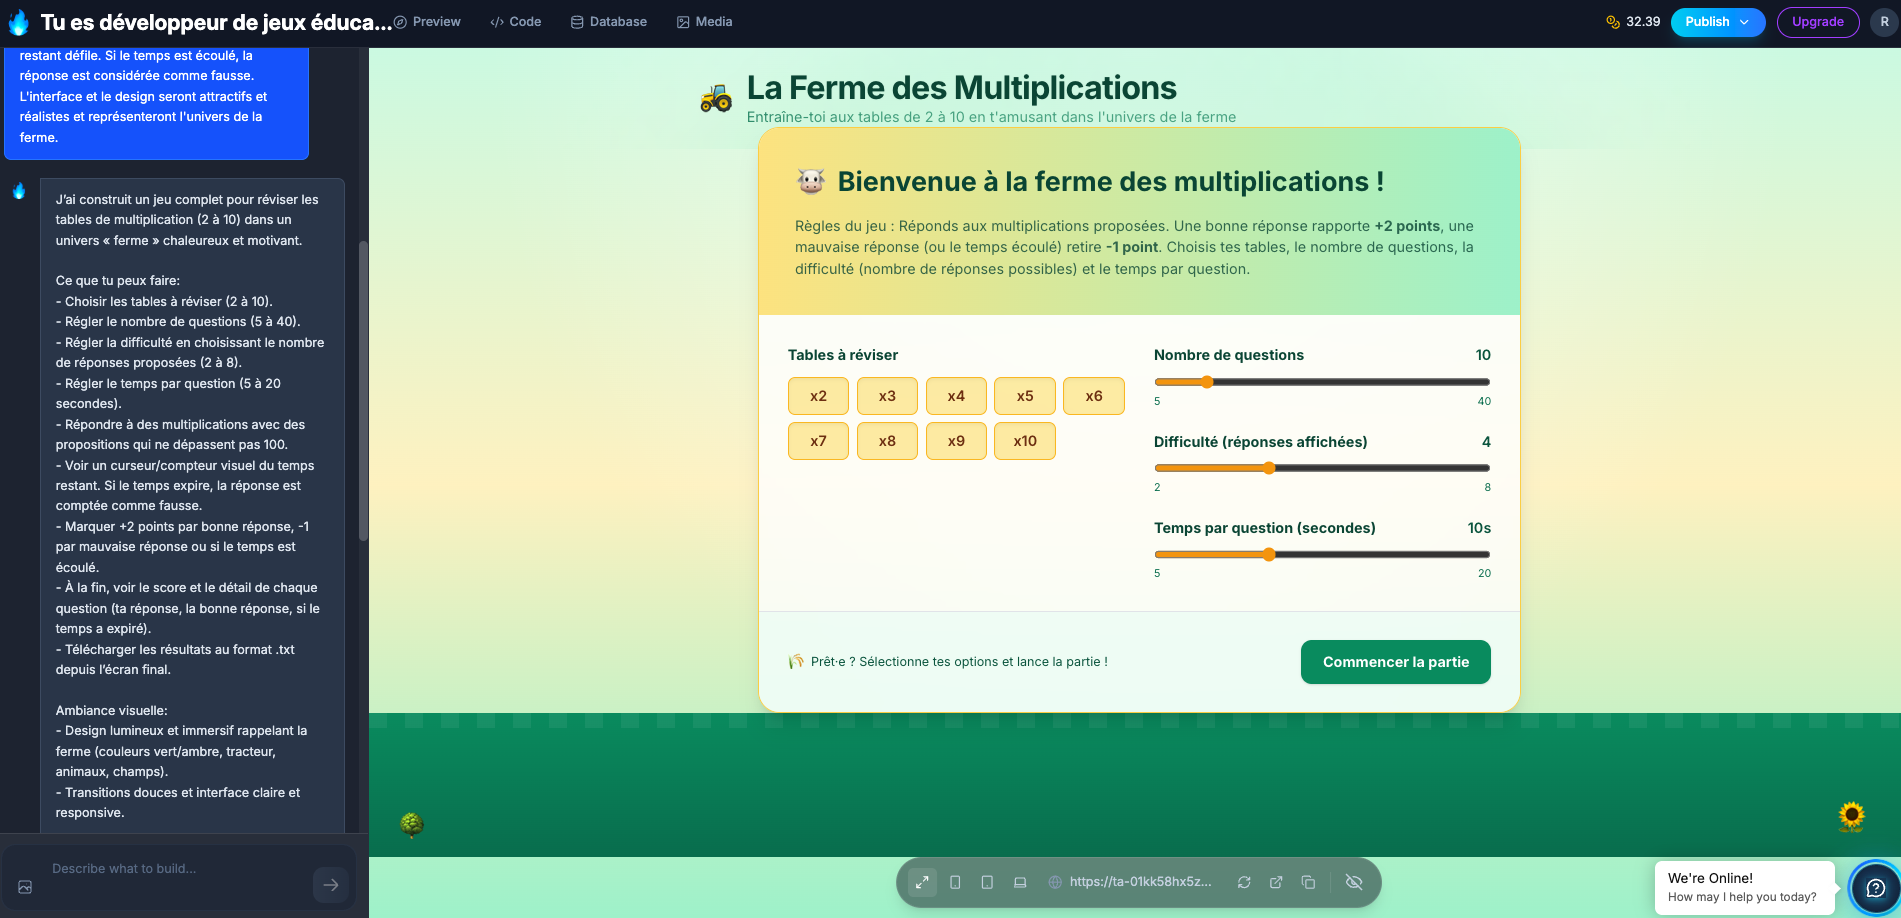The height and width of the screenshot is (918, 1901).
Task: Attach an image to the prompt
Action: (x=26, y=887)
